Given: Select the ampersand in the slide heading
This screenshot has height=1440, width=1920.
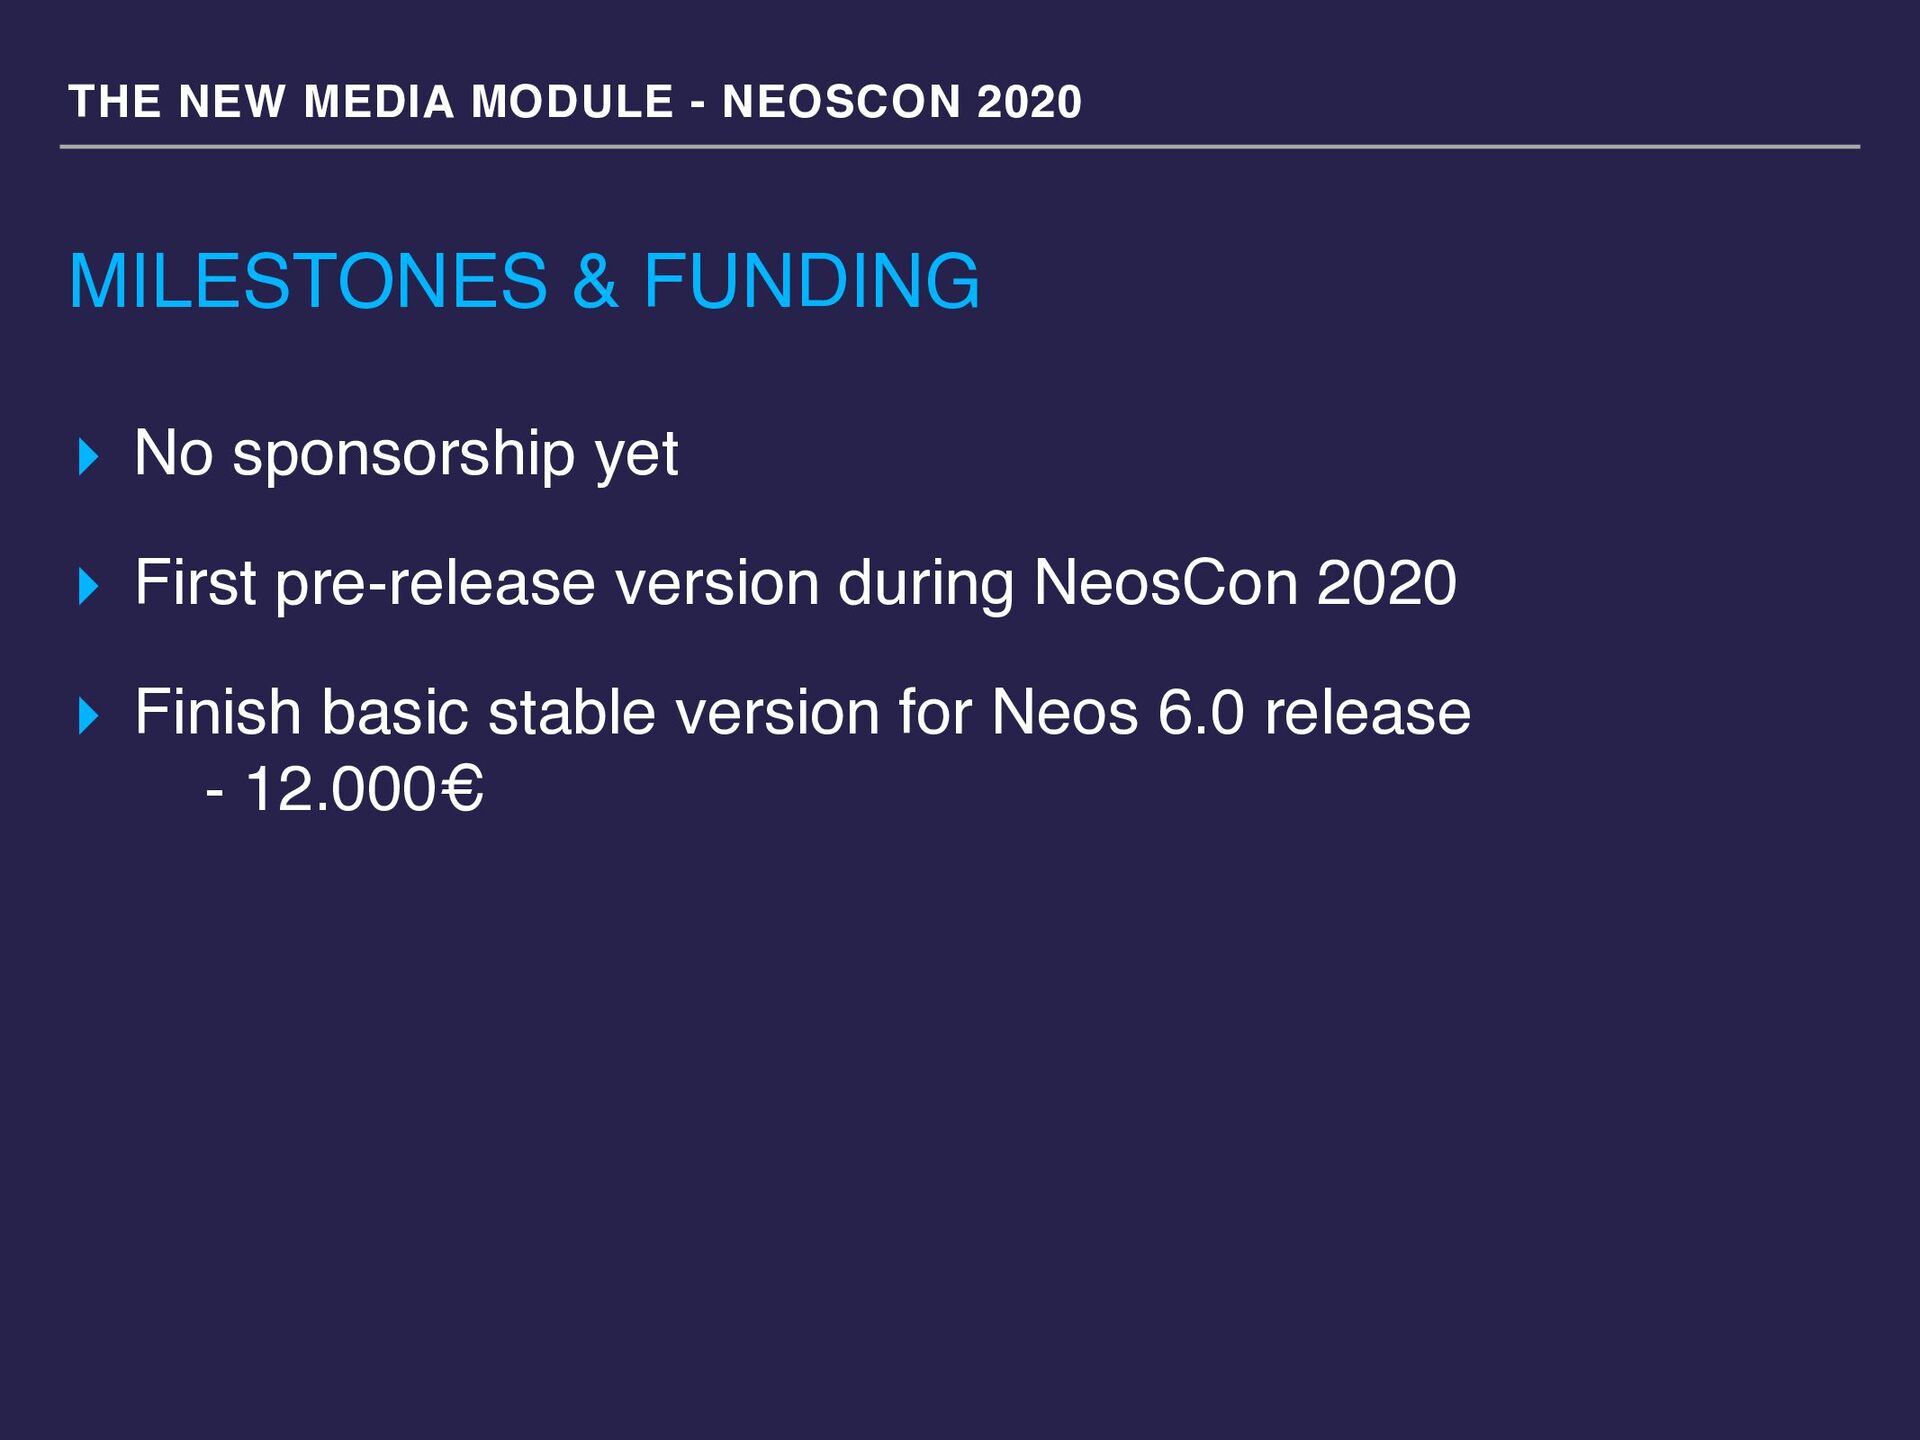Looking at the screenshot, I should click(595, 281).
